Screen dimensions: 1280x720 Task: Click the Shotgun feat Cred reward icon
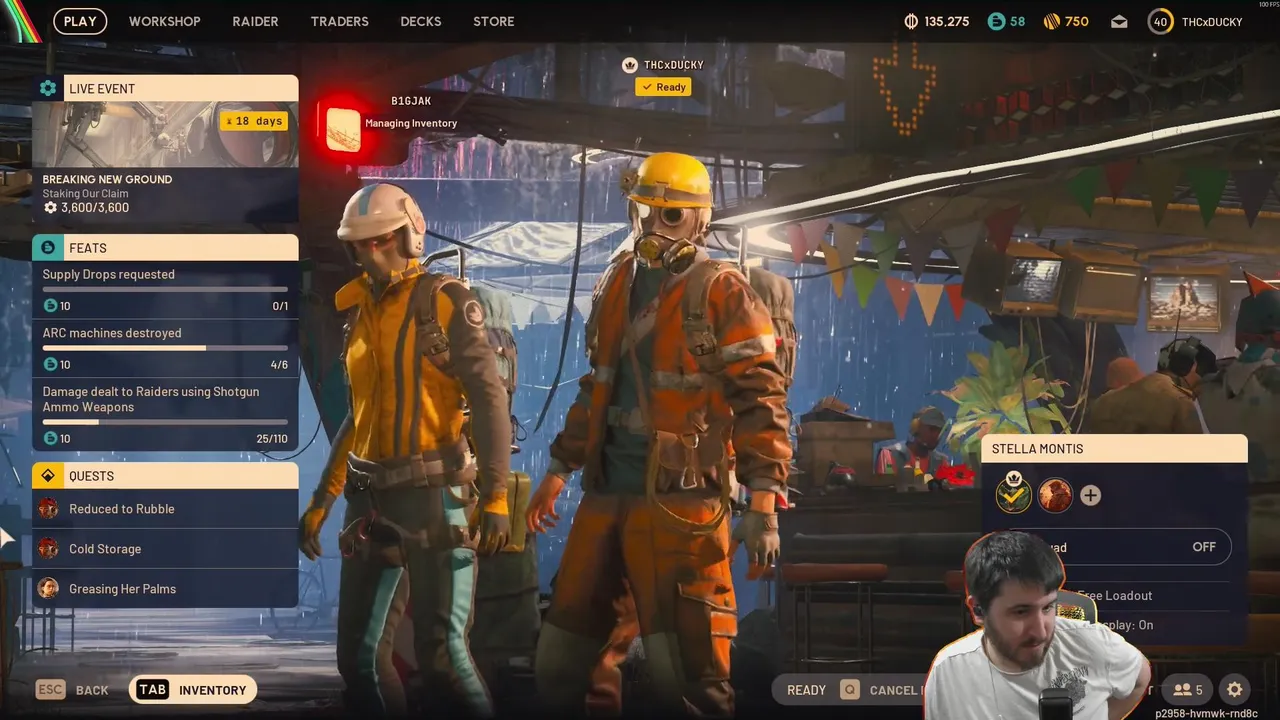click(51, 438)
